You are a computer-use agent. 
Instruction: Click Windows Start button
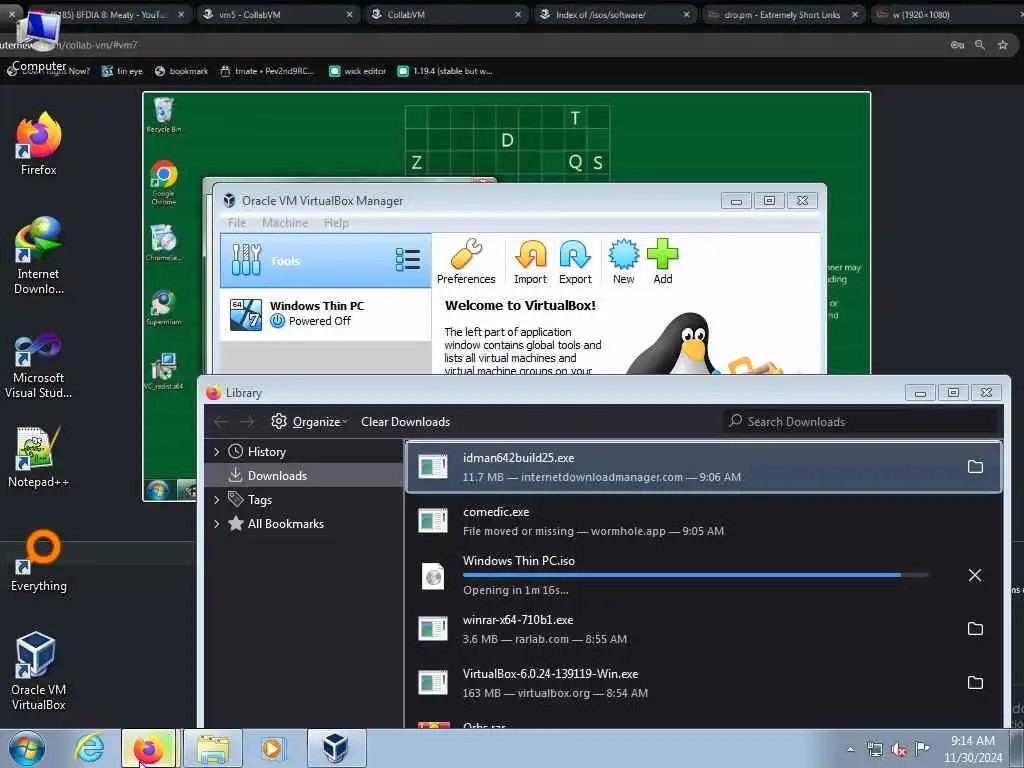[x=27, y=748]
